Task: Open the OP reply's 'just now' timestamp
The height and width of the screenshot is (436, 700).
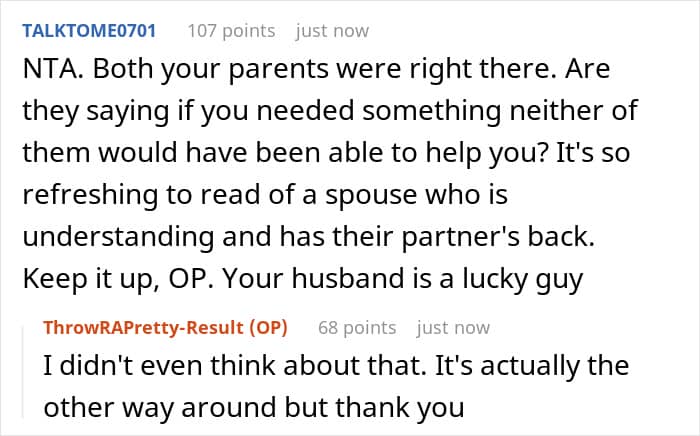Action: pyautogui.click(x=453, y=328)
